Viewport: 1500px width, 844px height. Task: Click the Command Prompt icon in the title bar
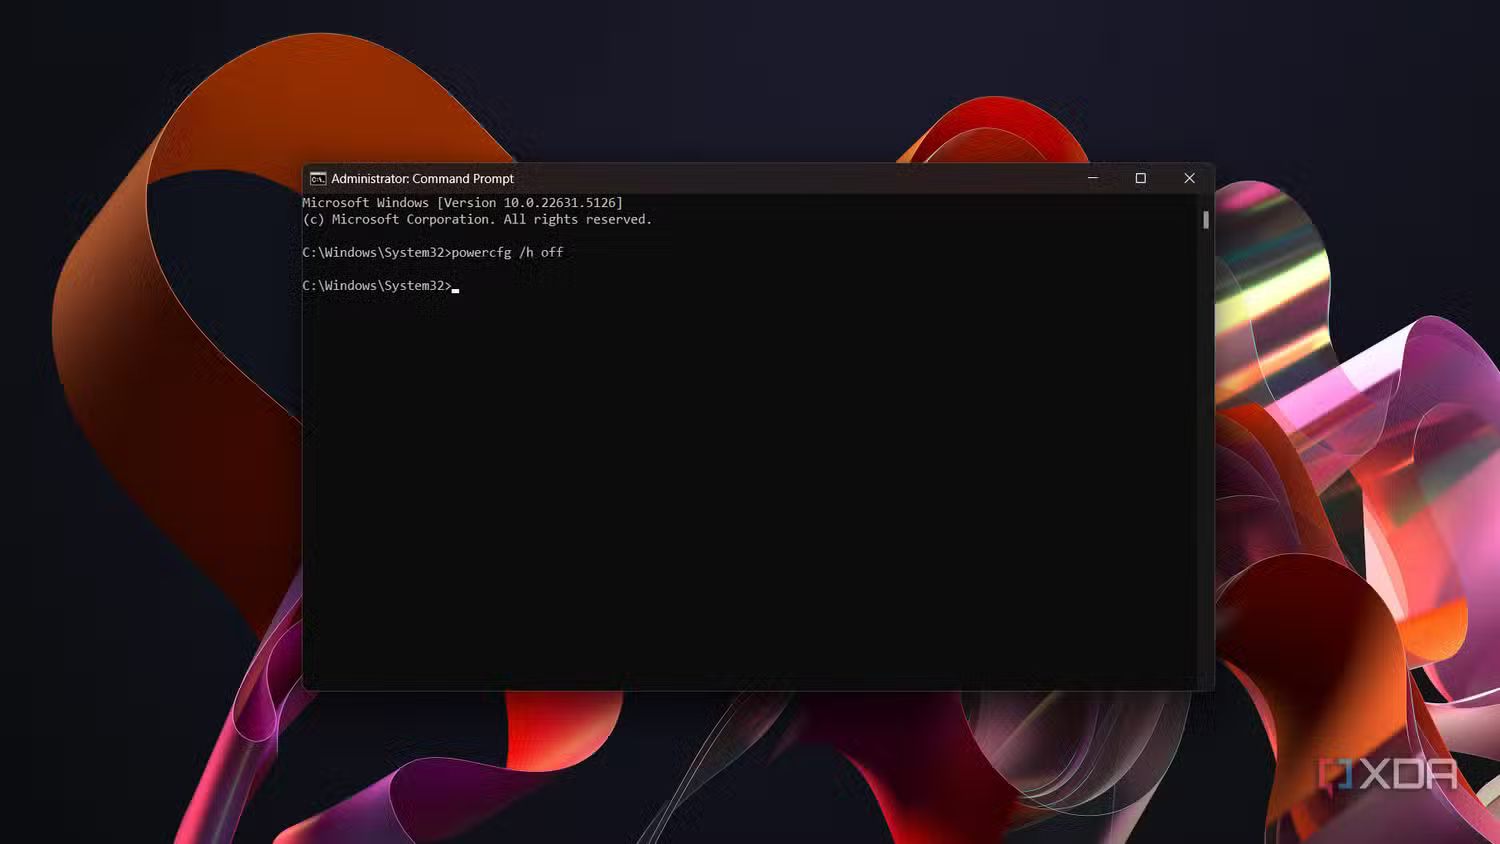pos(318,178)
